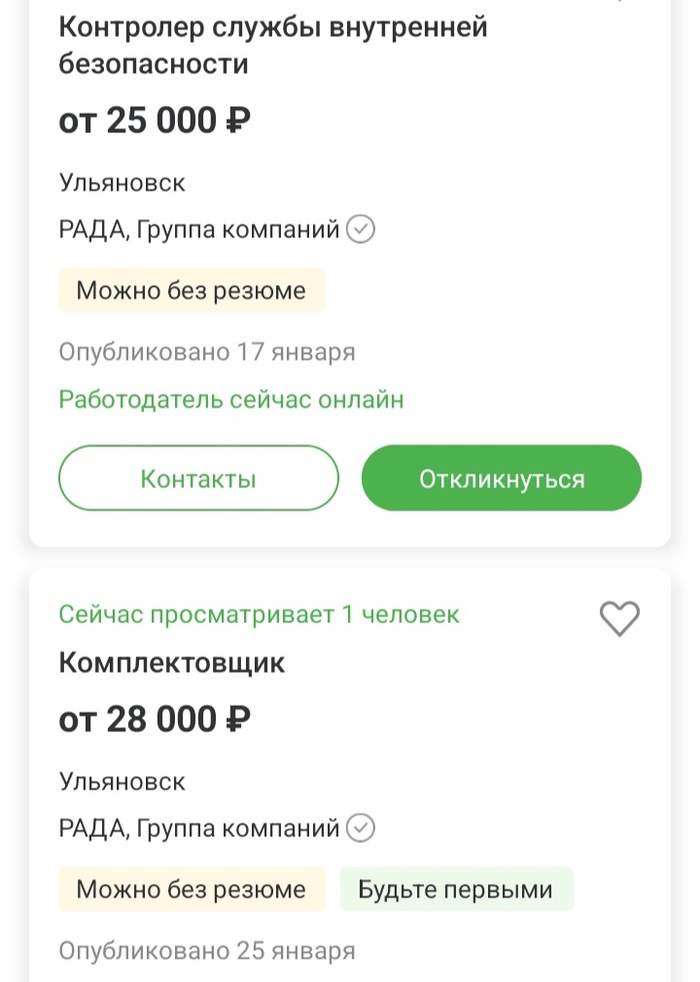Open the Контролер службы внутренней безопасности vacancy
This screenshot has width=700, height=982.
273,46
